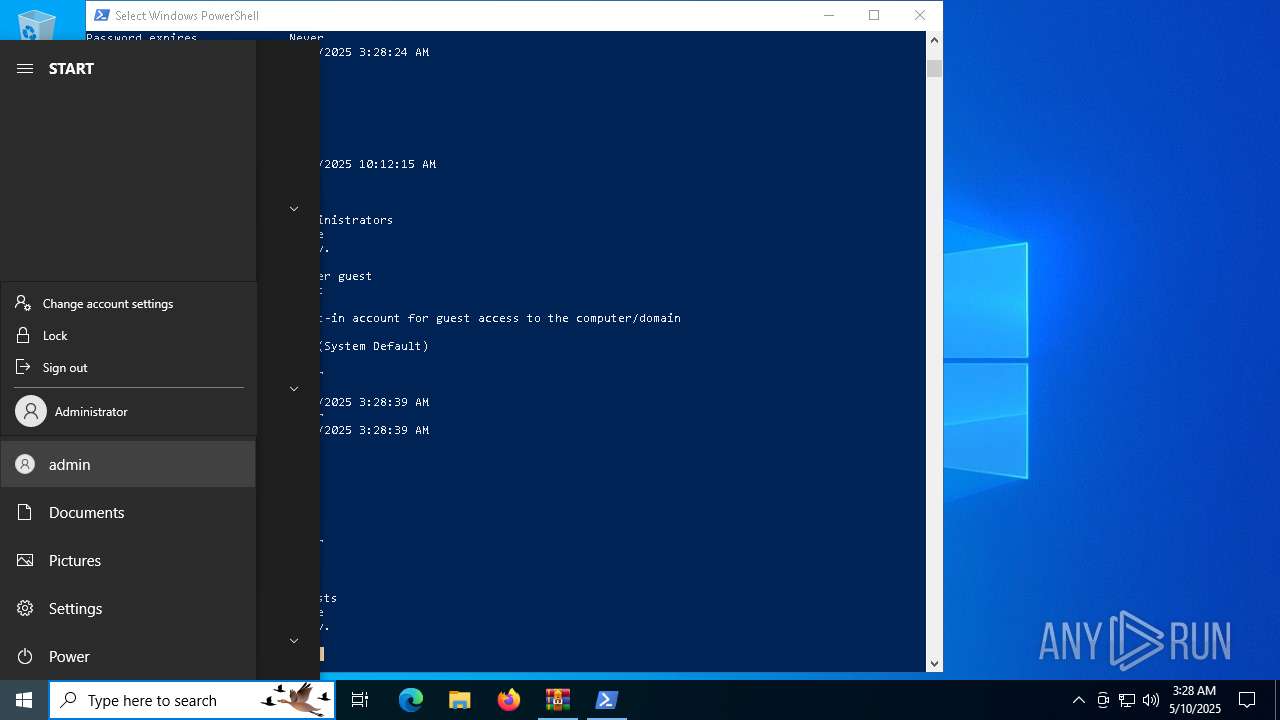Viewport: 1280px width, 720px height.
Task: Click the Administrator avatar icon
Action: point(31,411)
